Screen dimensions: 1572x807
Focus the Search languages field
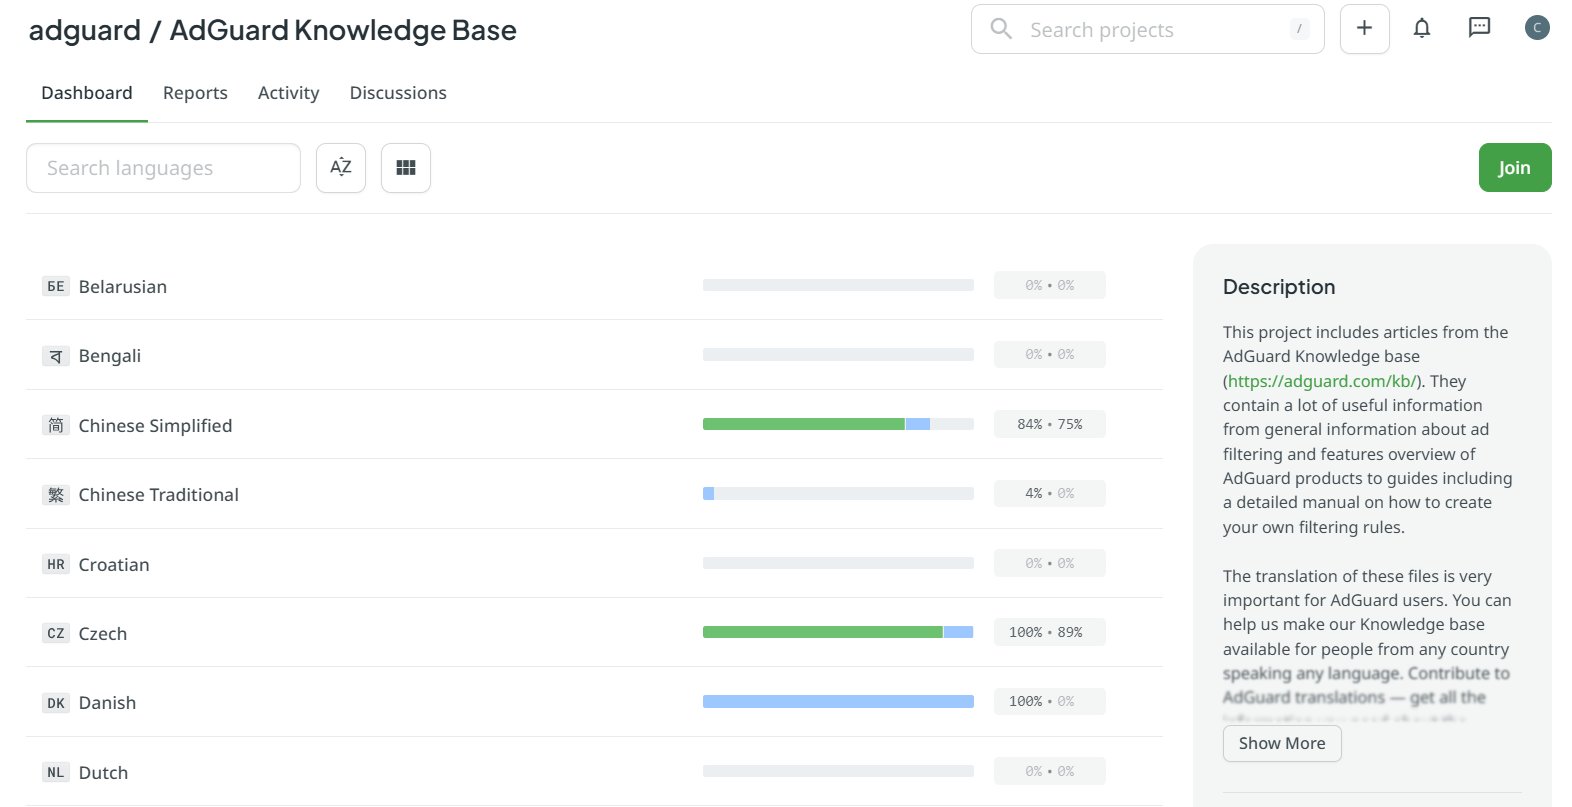click(163, 168)
